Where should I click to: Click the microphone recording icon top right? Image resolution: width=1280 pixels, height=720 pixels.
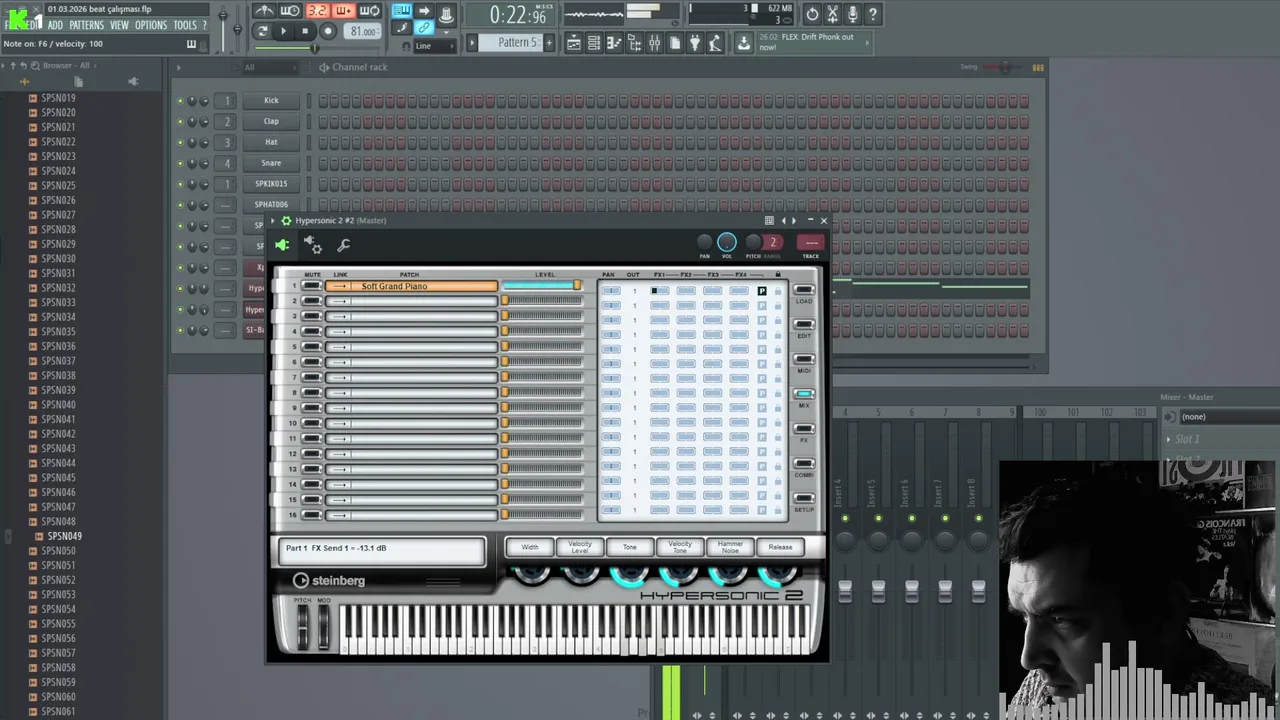pos(852,14)
